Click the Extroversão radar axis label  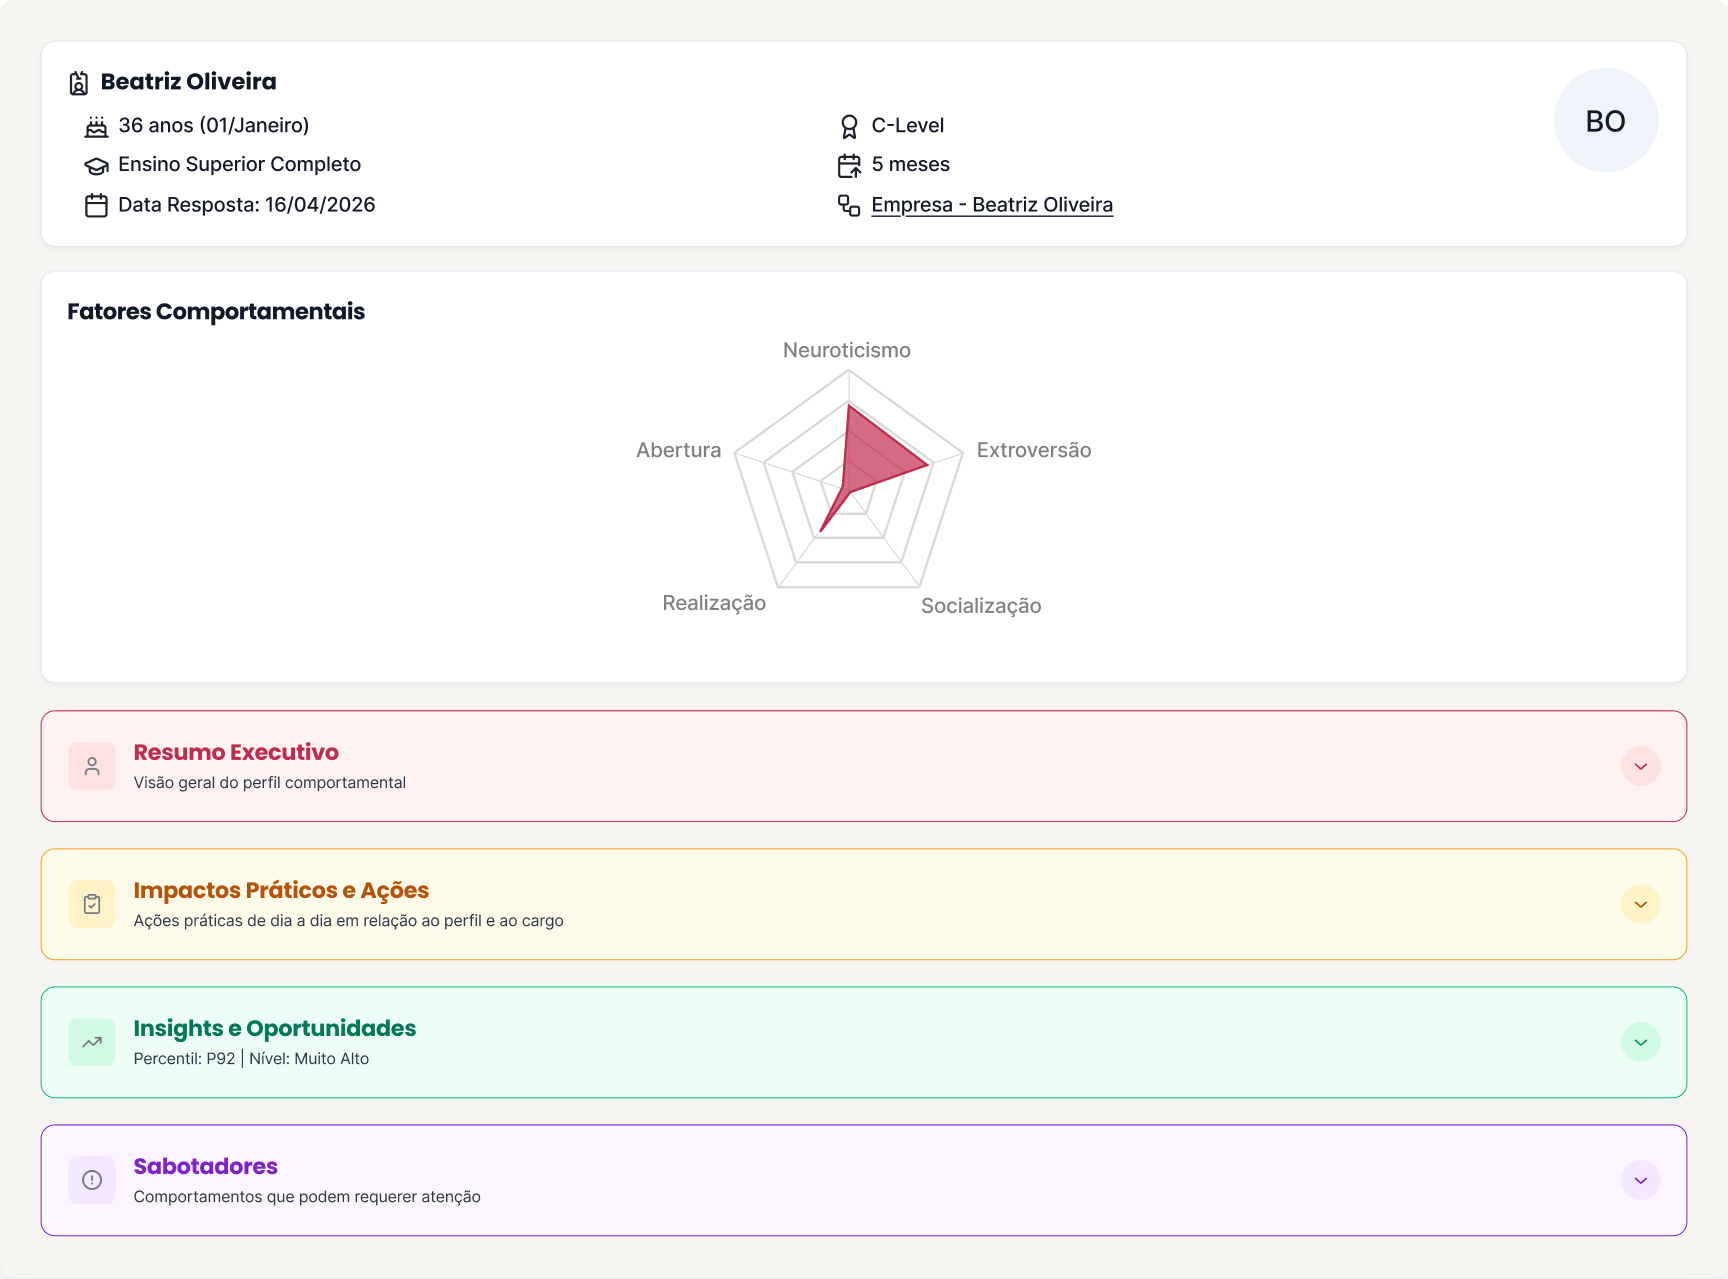[1034, 450]
